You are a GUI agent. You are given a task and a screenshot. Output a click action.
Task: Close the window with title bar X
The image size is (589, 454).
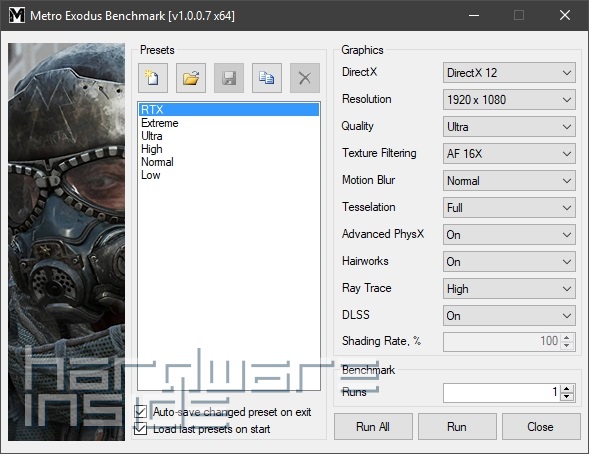(x=565, y=15)
